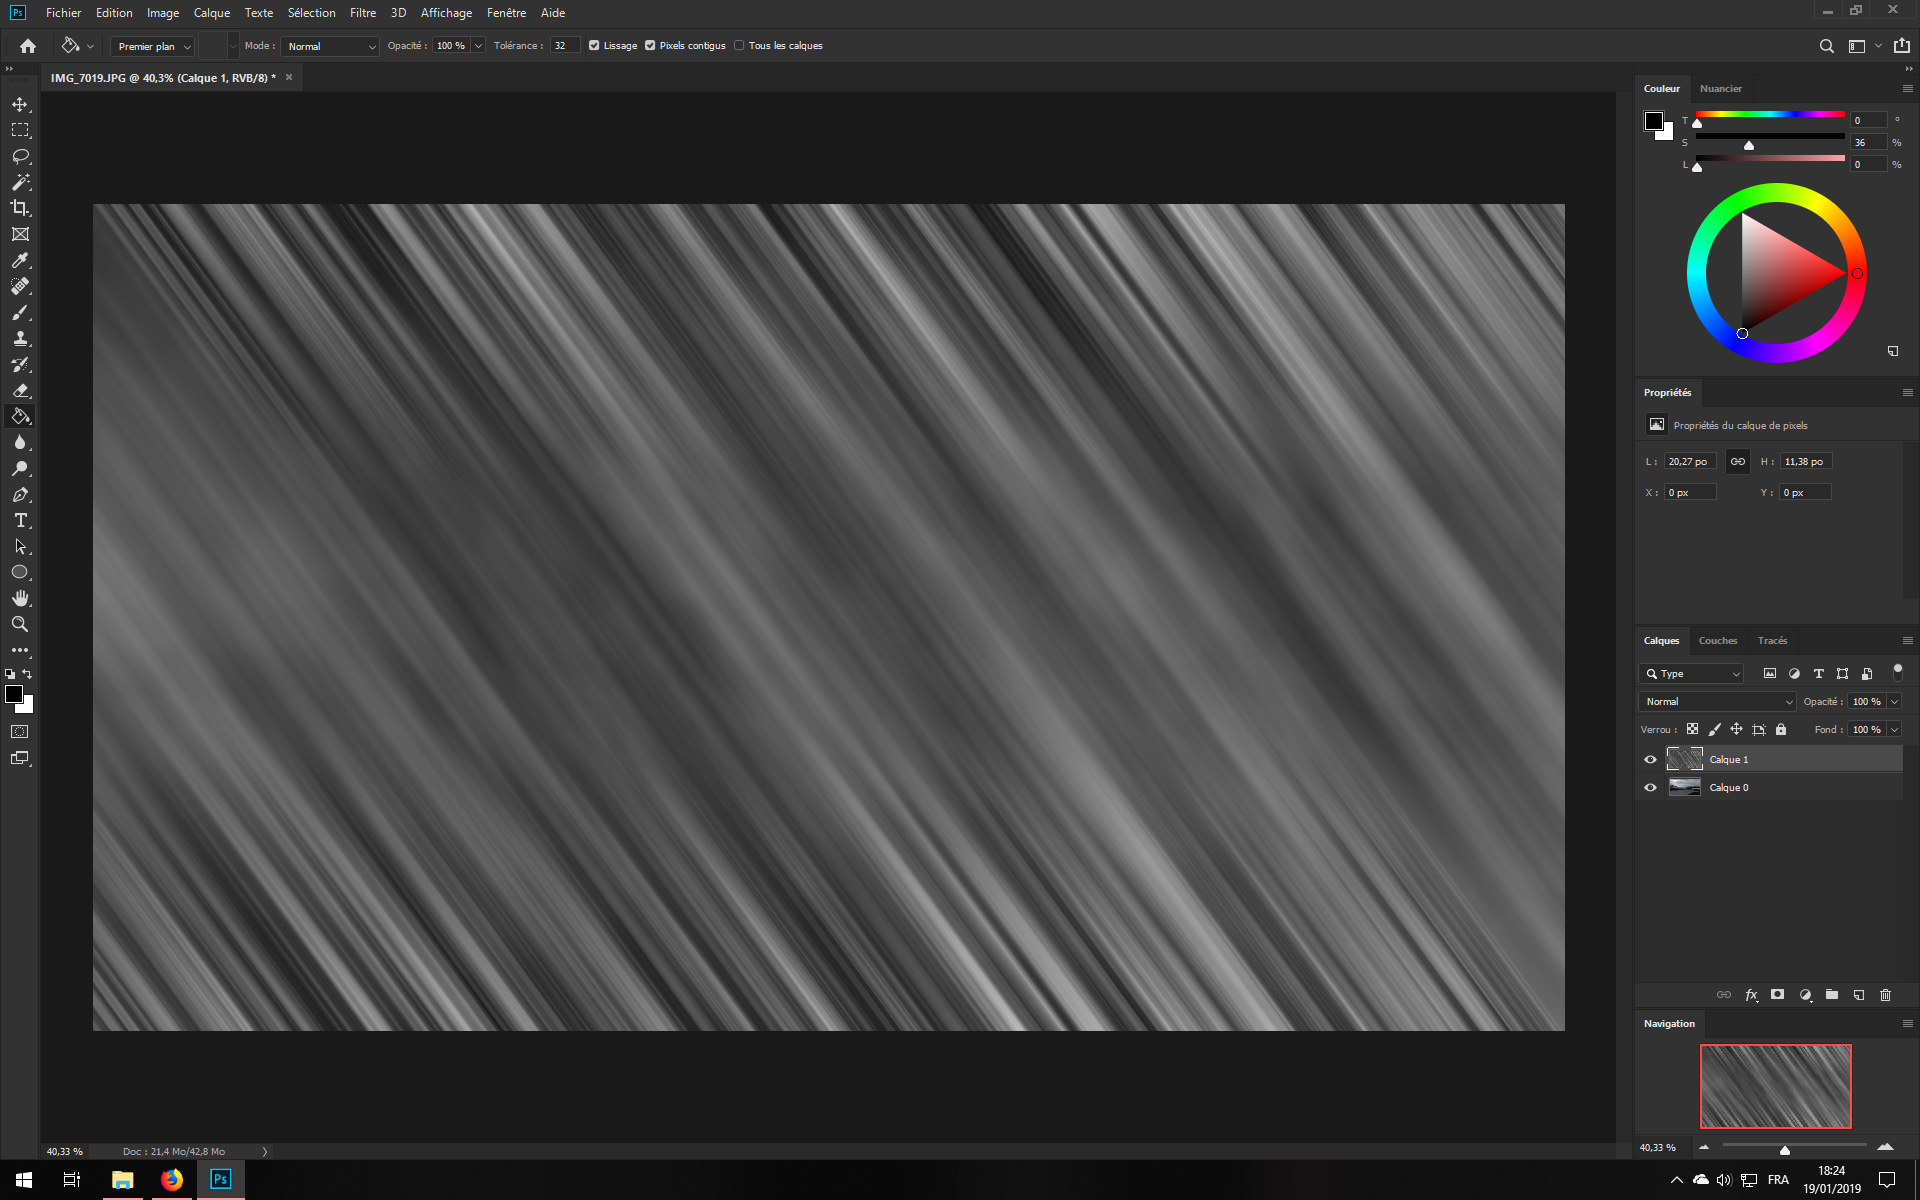Image resolution: width=1920 pixels, height=1200 pixels.
Task: Add a layer mask to Calque 1
Action: 1777,994
